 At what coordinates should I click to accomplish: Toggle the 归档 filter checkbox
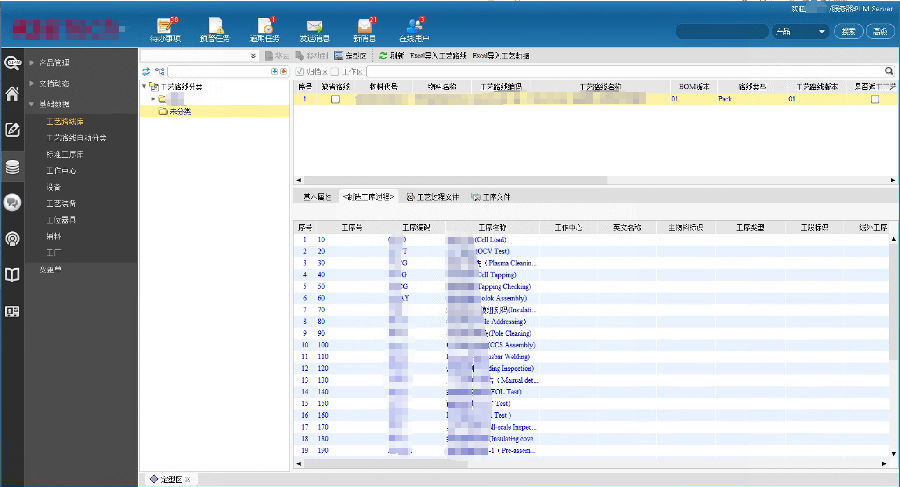point(299,72)
